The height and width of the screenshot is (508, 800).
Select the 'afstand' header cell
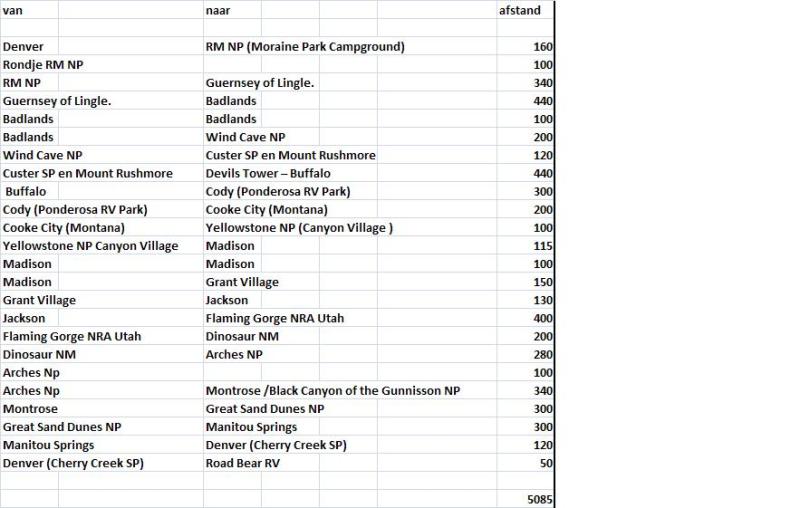click(522, 9)
